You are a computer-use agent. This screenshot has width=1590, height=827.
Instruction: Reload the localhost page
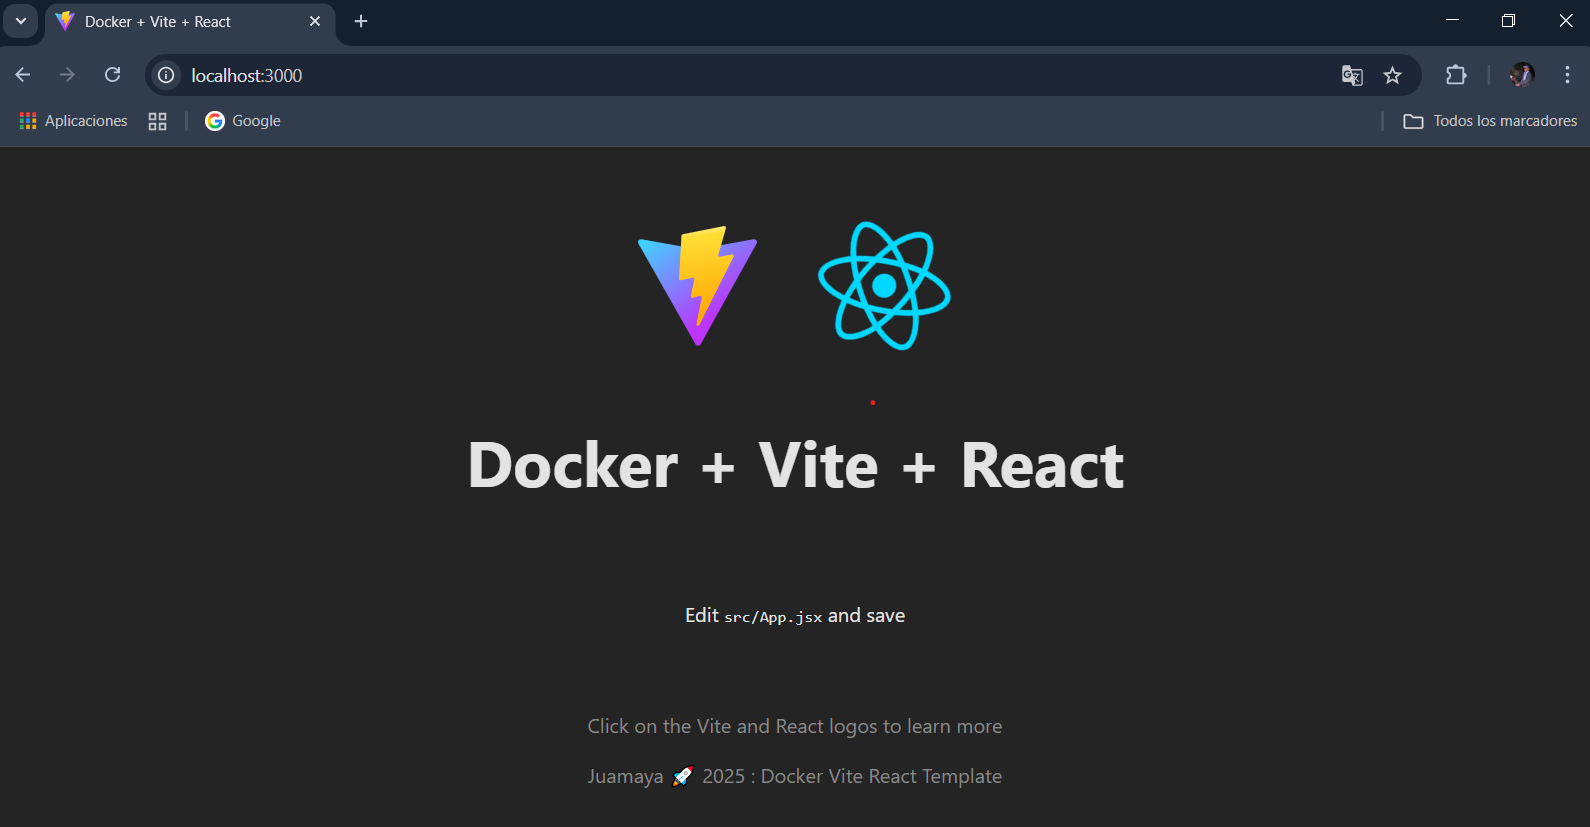pos(112,75)
